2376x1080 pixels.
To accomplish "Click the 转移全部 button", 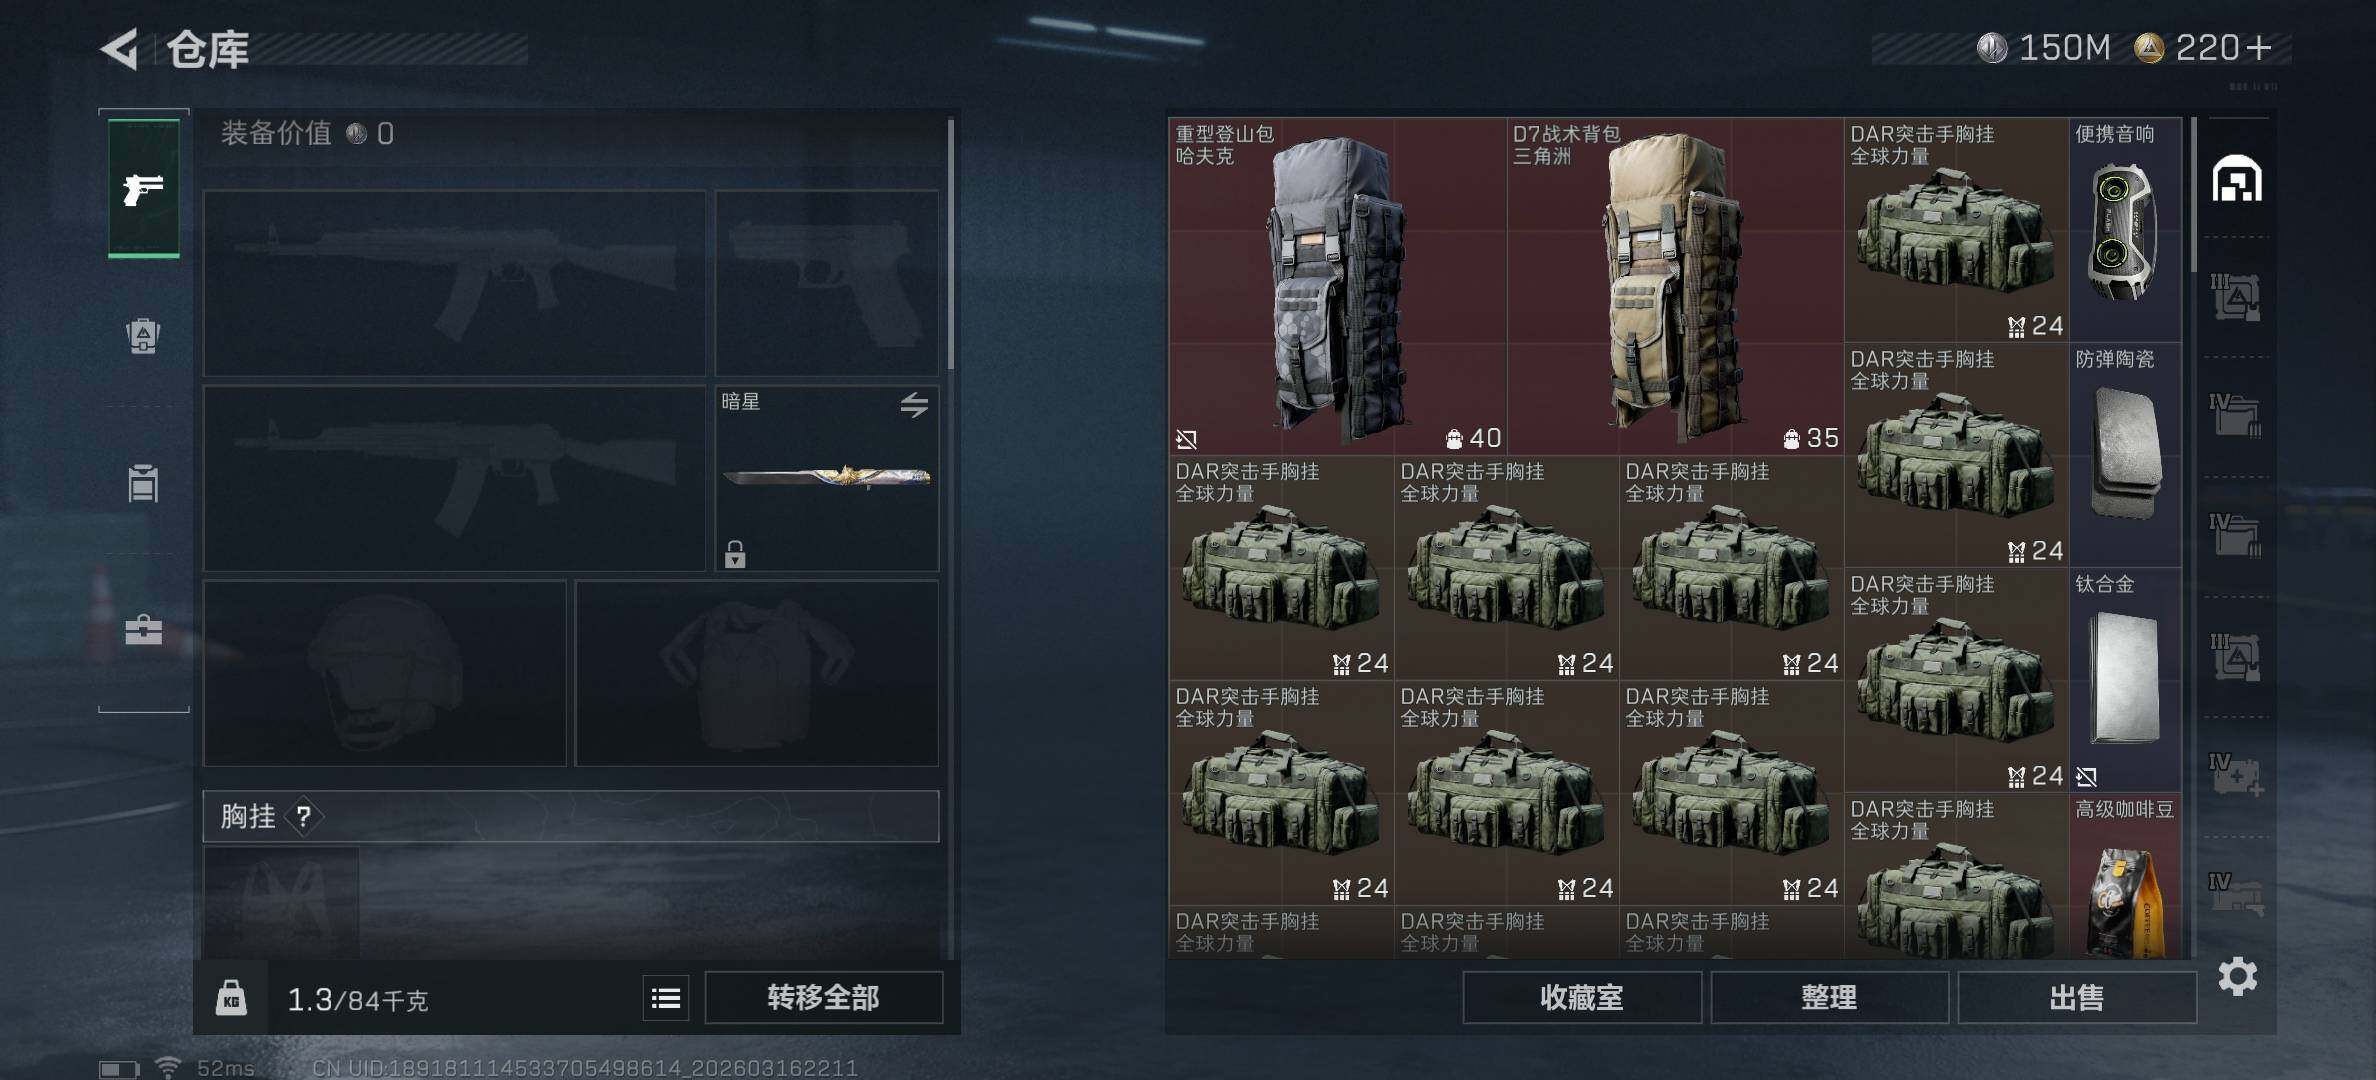I will (x=823, y=997).
